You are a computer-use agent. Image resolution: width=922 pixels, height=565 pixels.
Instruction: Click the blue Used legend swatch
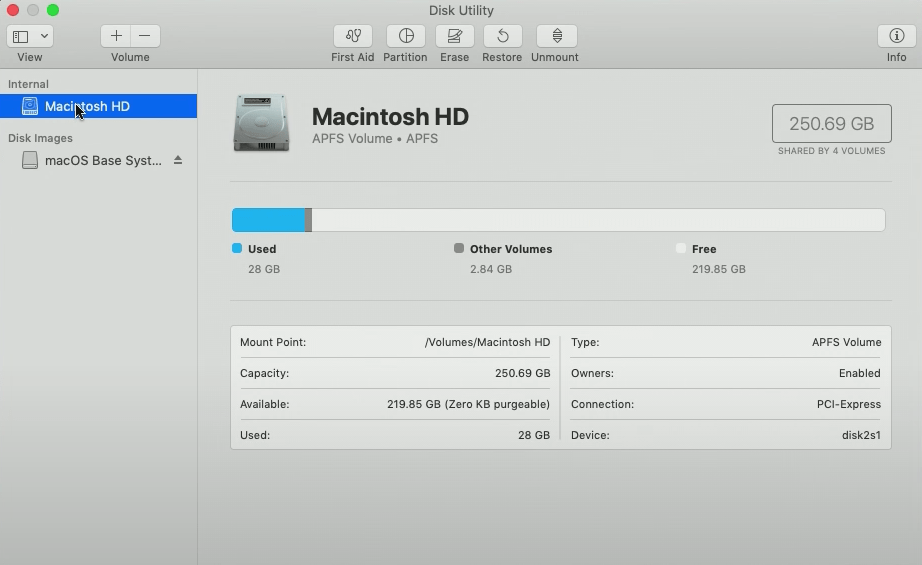click(237, 248)
